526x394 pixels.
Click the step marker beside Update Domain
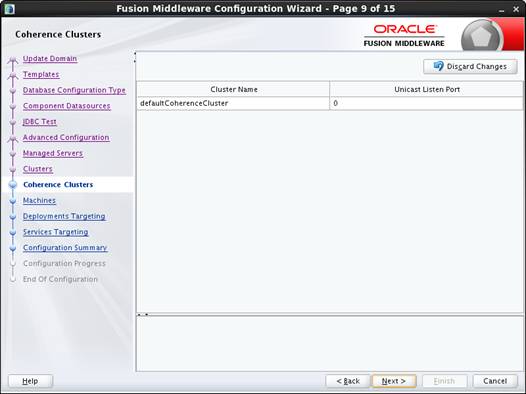click(13, 60)
